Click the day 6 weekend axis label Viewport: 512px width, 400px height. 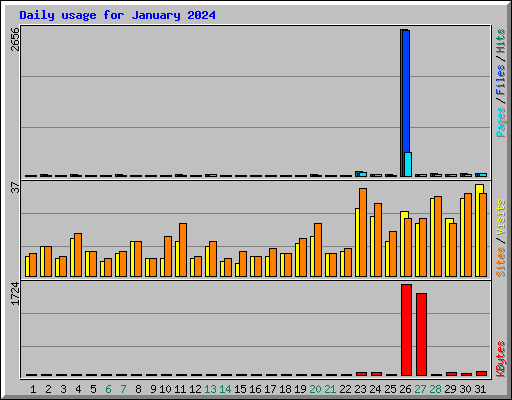(108, 389)
